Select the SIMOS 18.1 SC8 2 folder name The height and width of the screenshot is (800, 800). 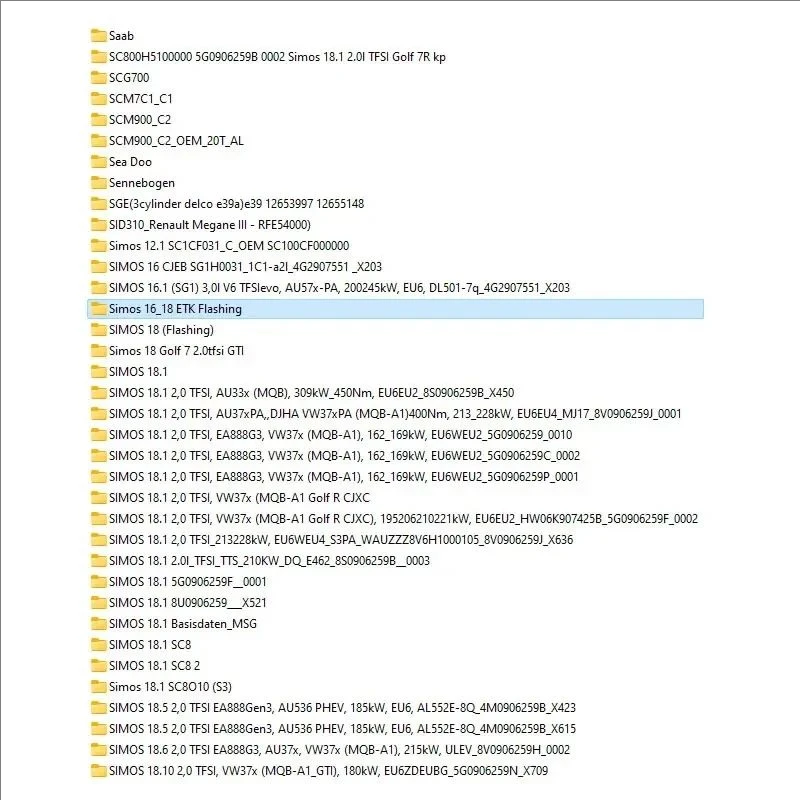point(155,665)
